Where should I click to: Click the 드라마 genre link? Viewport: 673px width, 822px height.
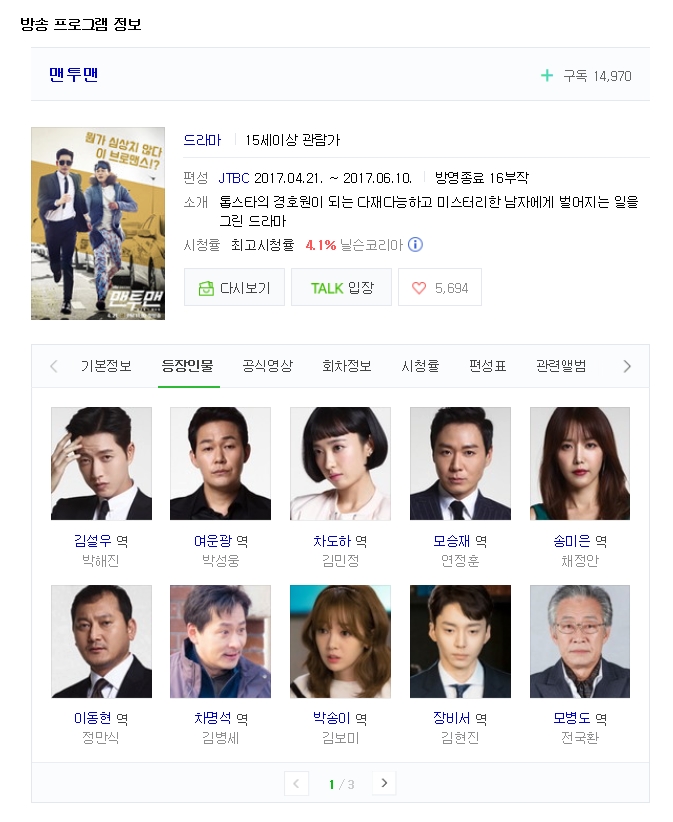tap(202, 140)
